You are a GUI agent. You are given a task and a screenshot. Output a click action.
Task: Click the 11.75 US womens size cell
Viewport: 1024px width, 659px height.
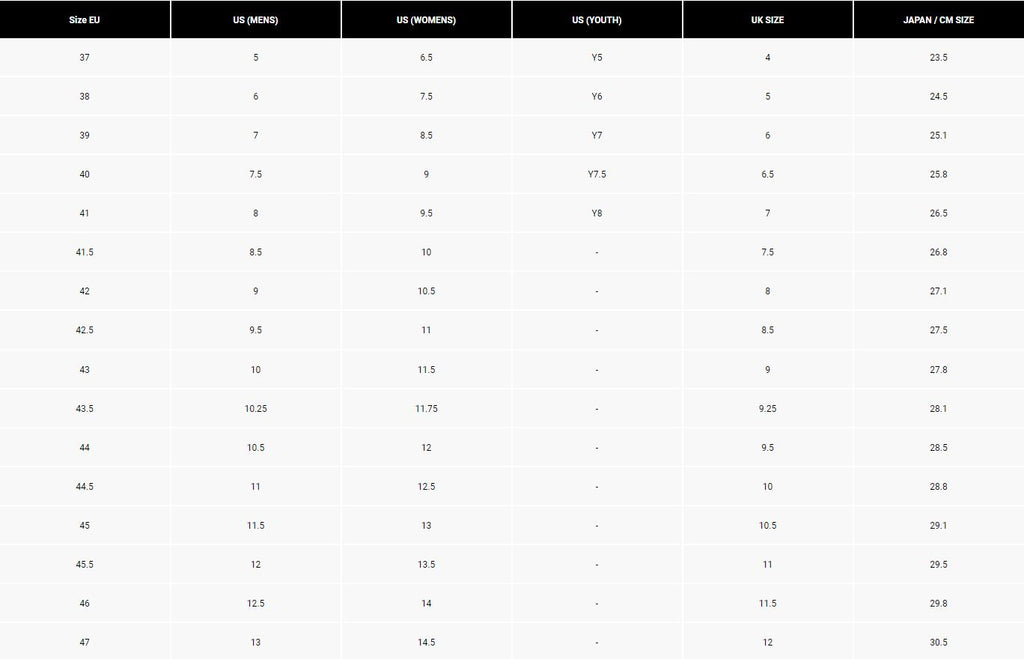tap(426, 409)
